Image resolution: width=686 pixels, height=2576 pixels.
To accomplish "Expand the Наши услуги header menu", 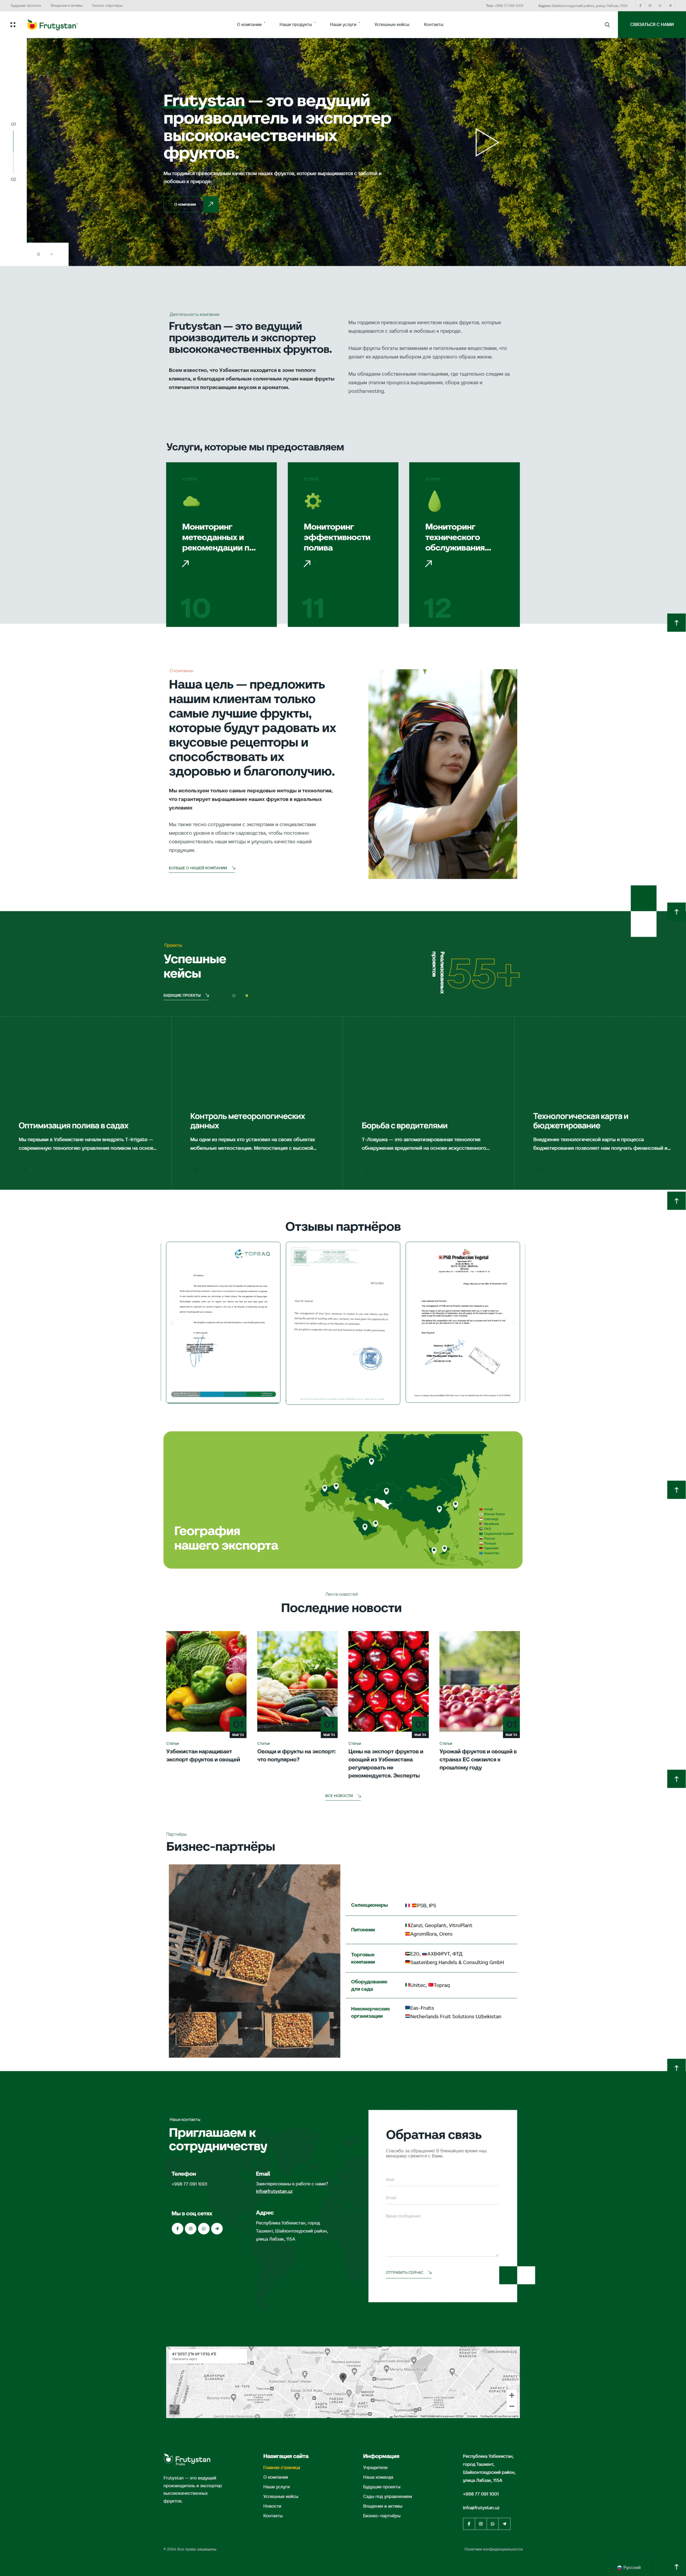I will pyautogui.click(x=344, y=24).
